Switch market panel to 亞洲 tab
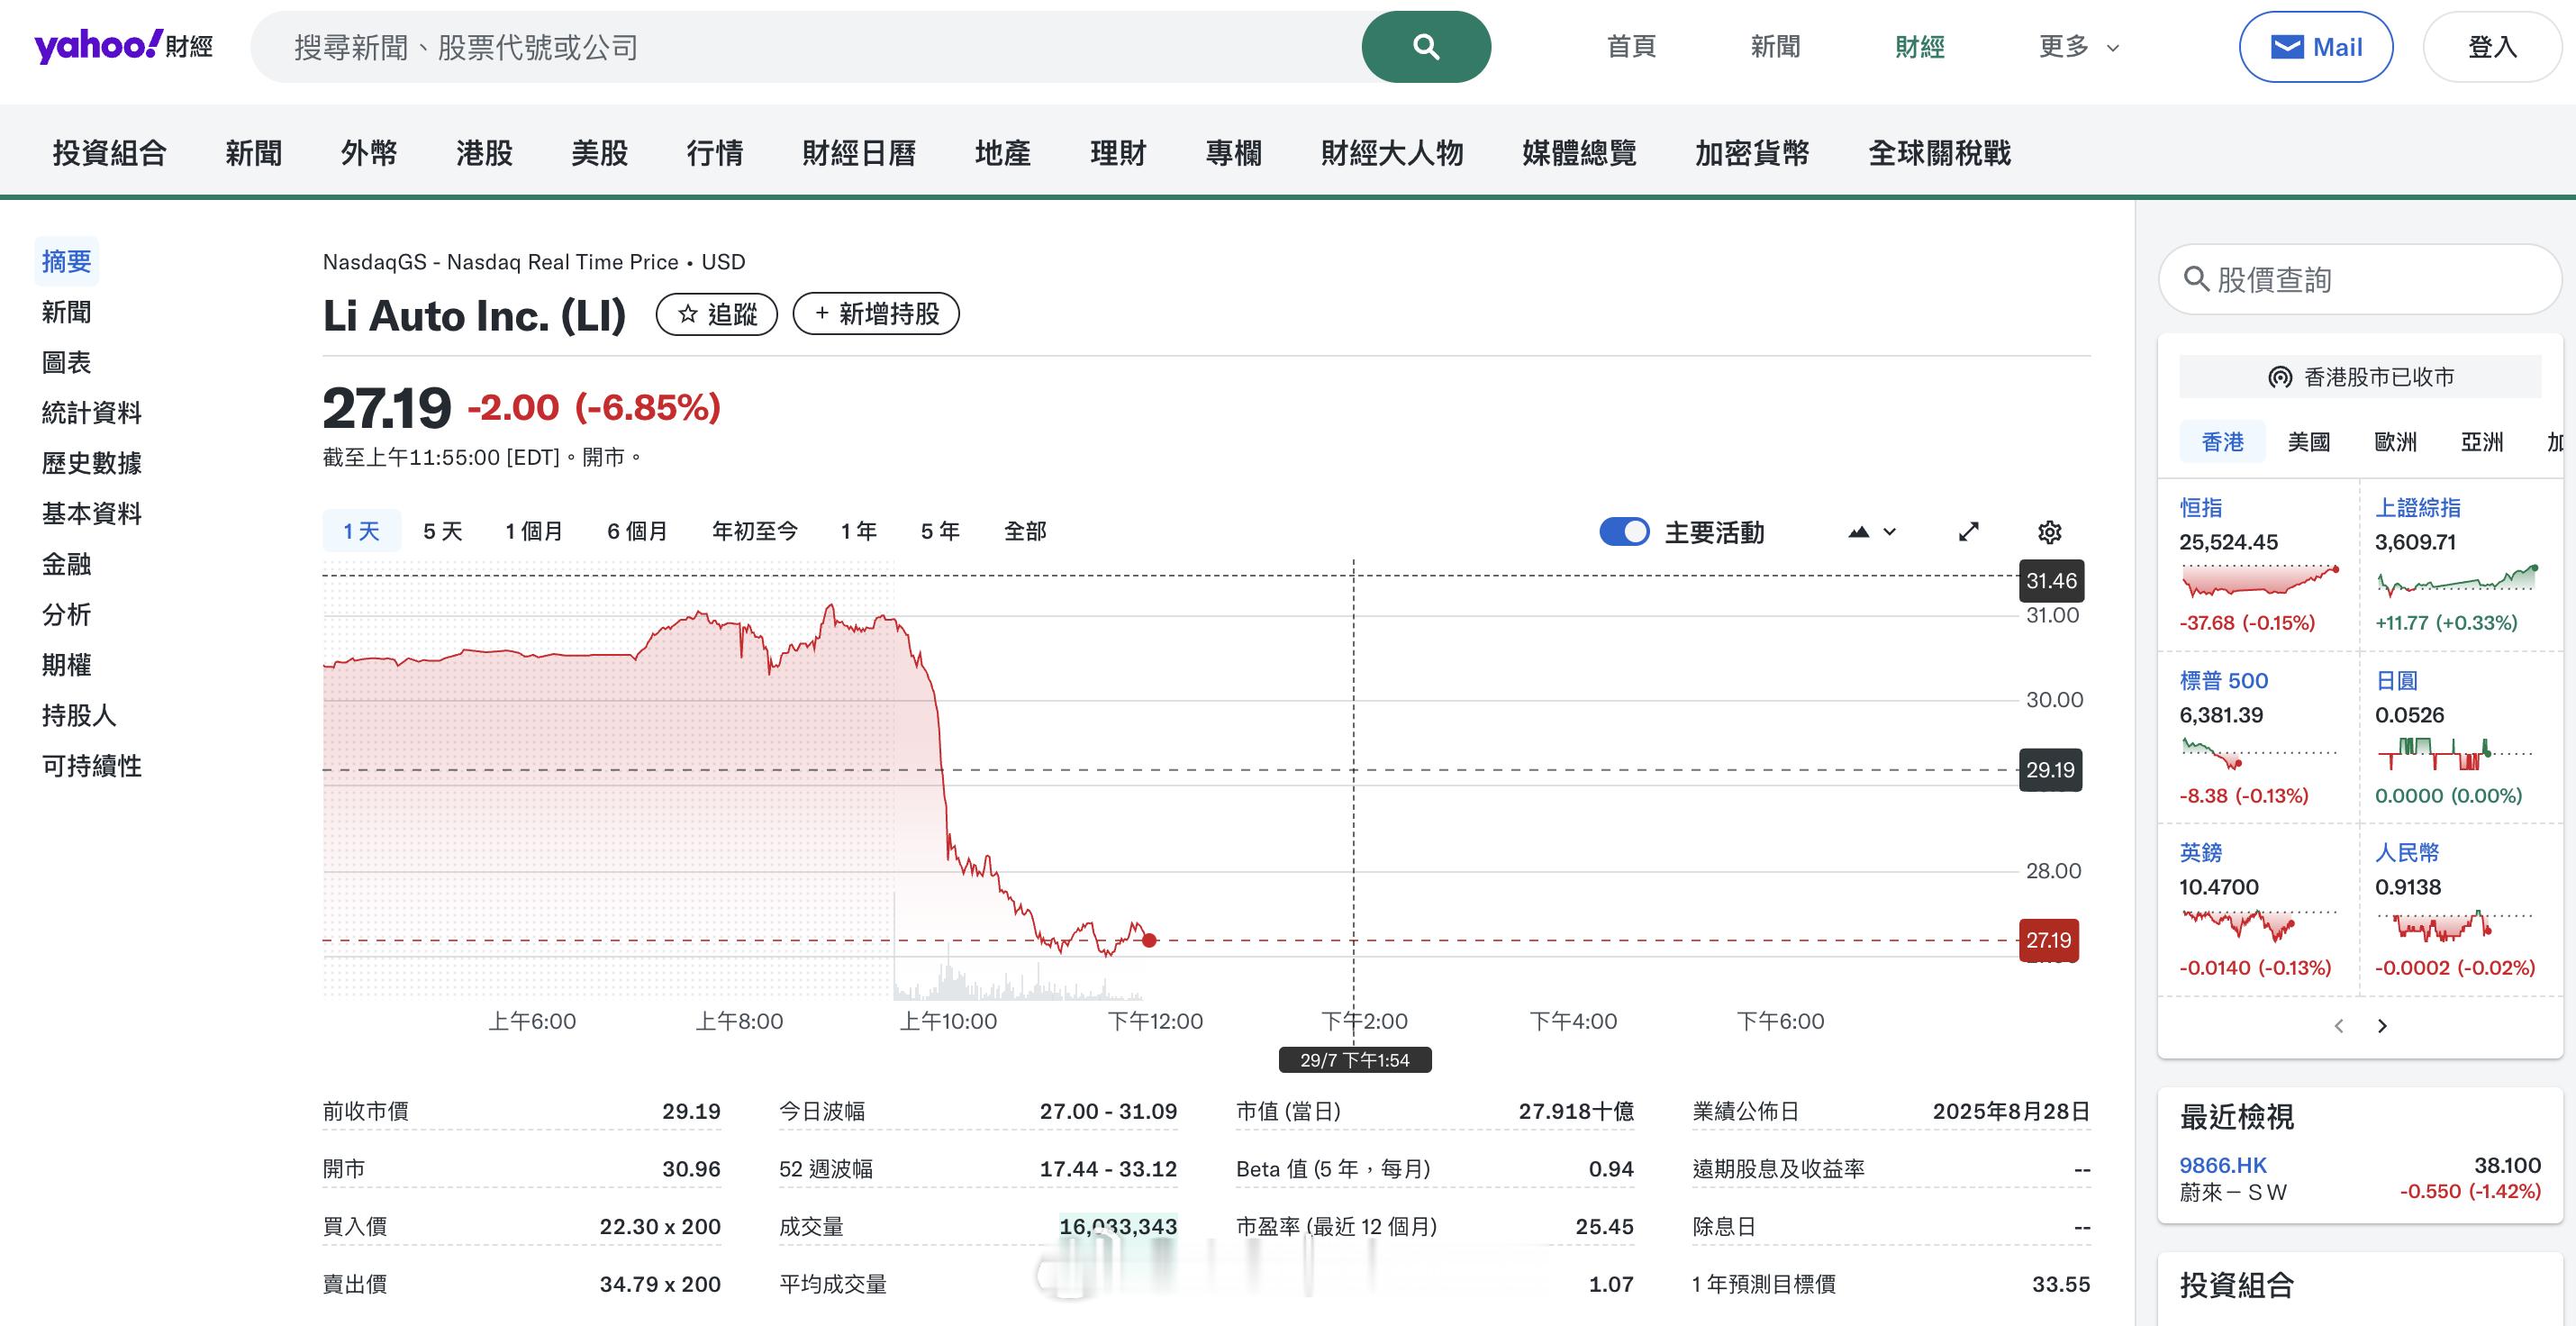The image size is (2576, 1326). [2482, 442]
